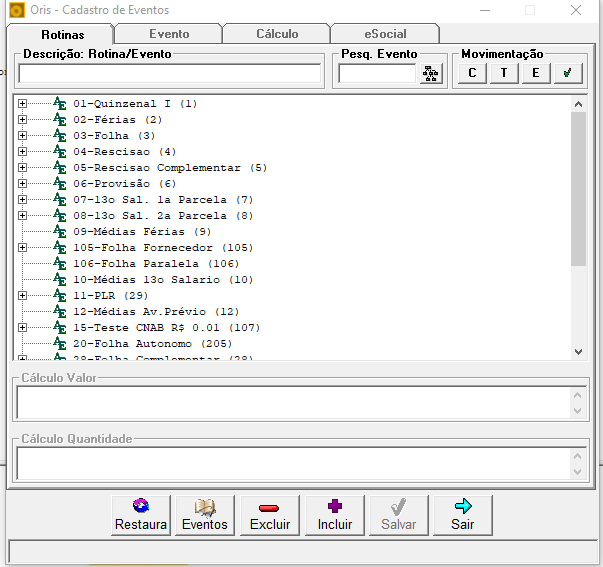Click the AE icon beside 08-13o Sal. 2a Parcela

click(60, 215)
